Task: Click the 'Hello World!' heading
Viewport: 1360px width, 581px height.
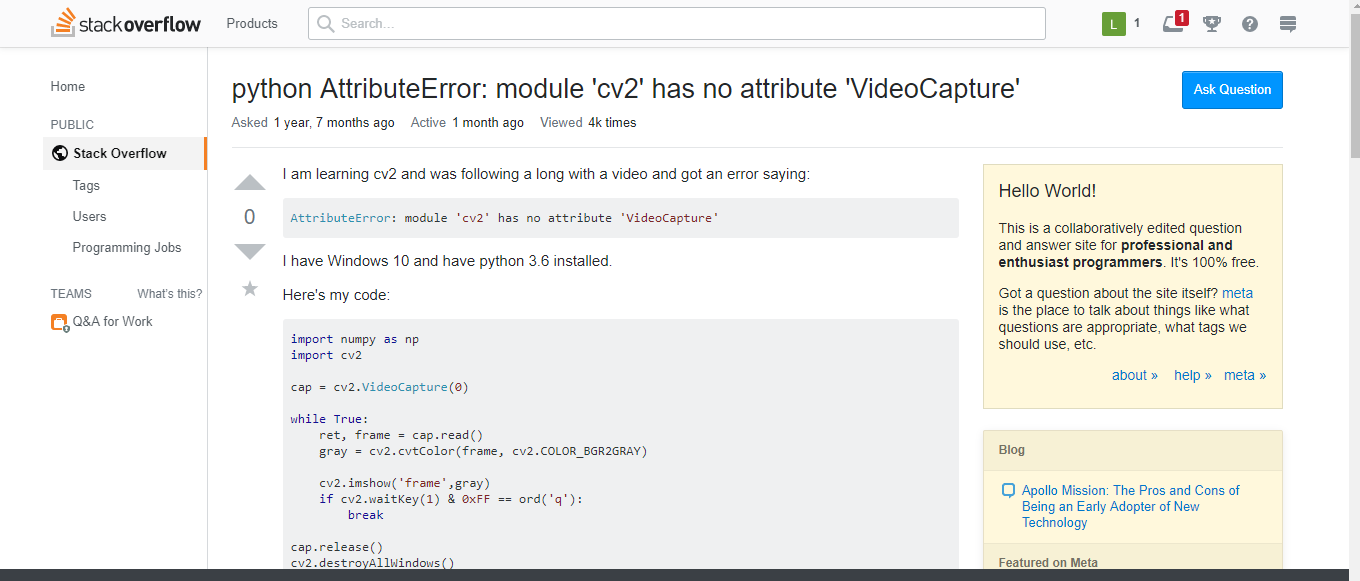Action: pyautogui.click(x=1047, y=191)
